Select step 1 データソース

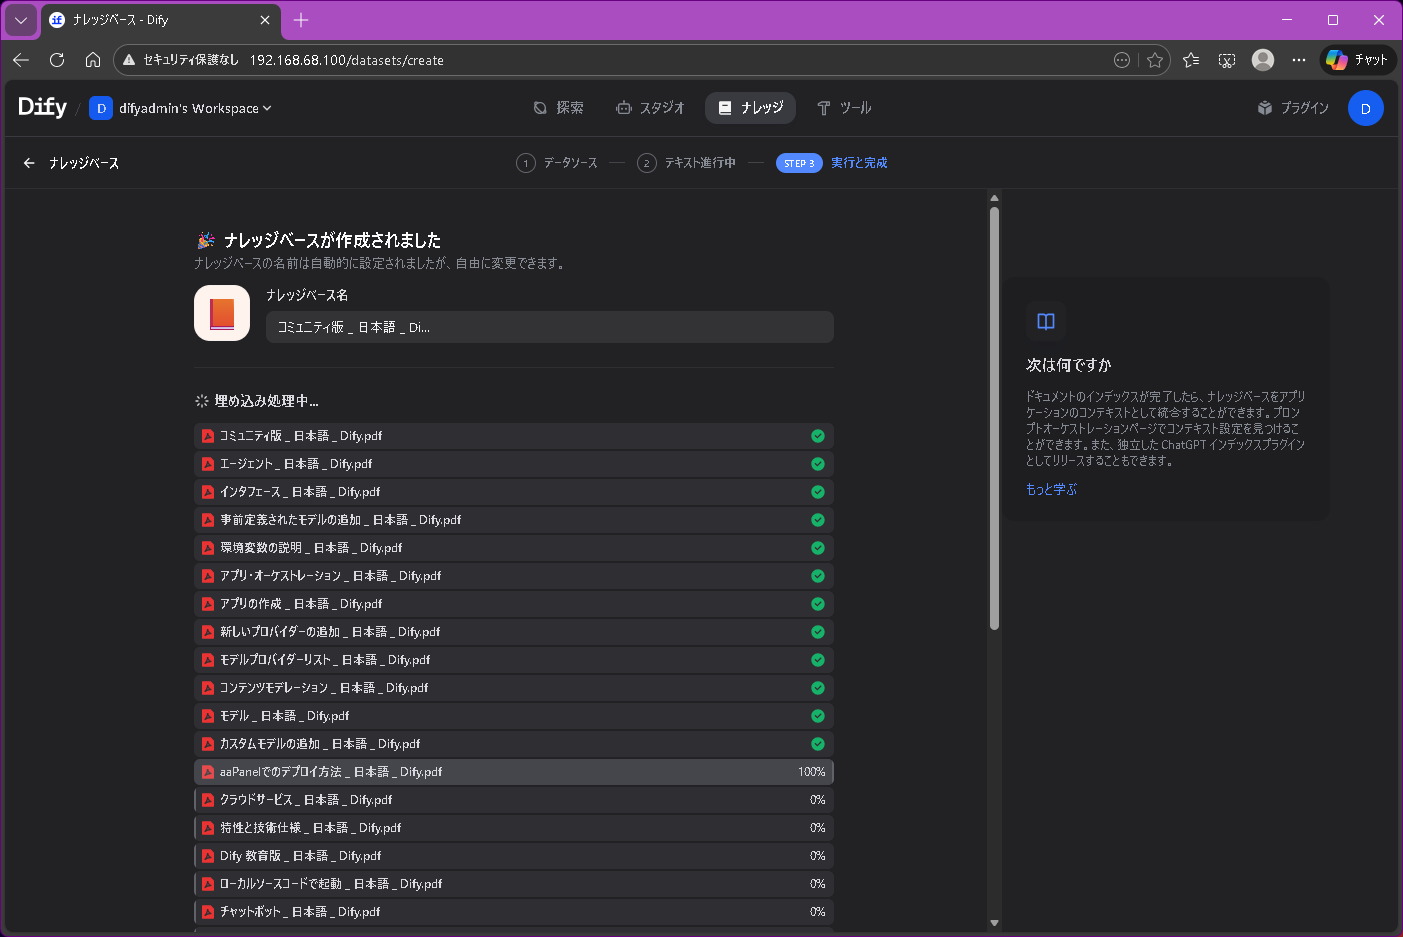(557, 163)
